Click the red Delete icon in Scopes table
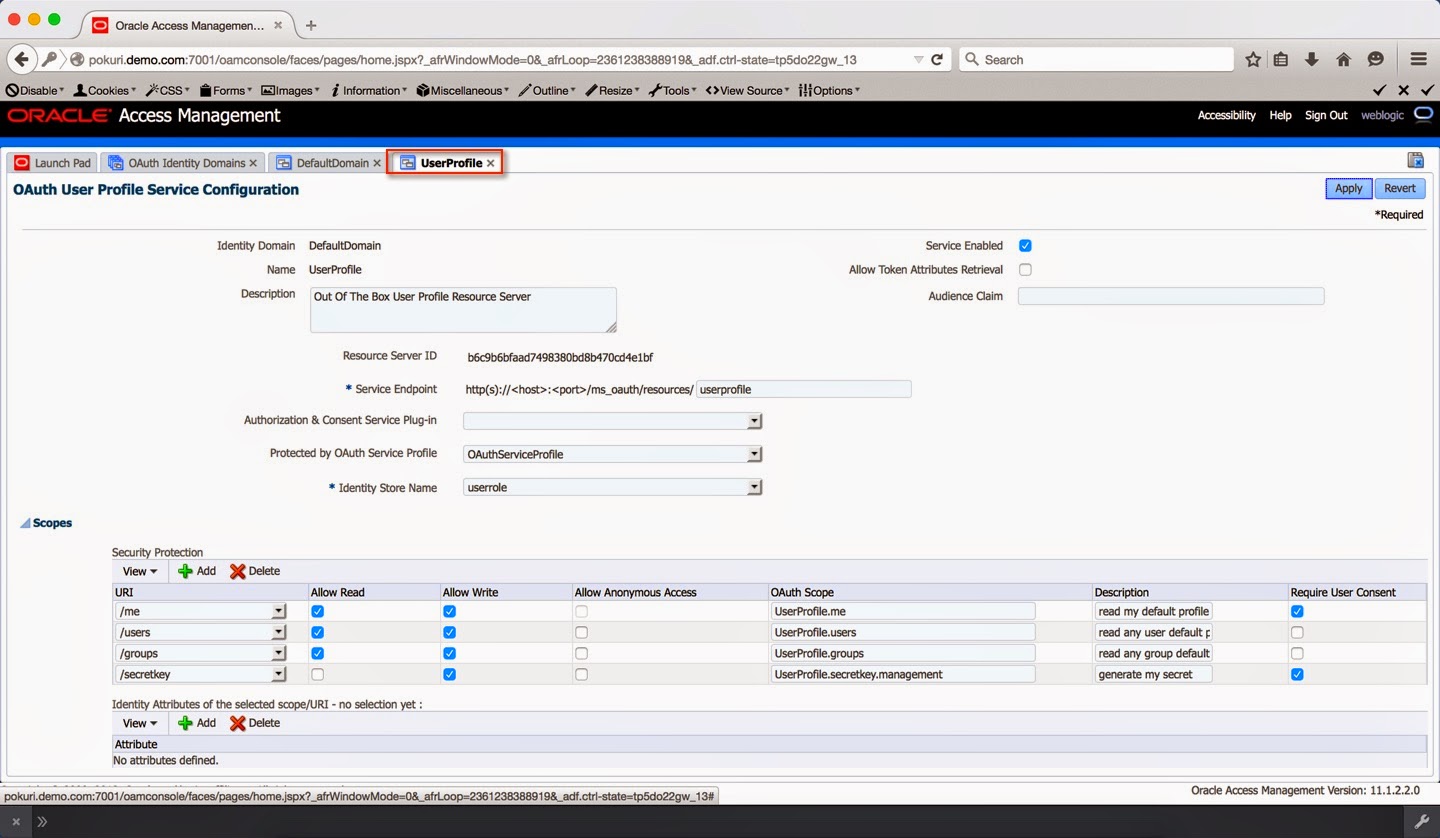The height and width of the screenshot is (838, 1440). [x=239, y=571]
